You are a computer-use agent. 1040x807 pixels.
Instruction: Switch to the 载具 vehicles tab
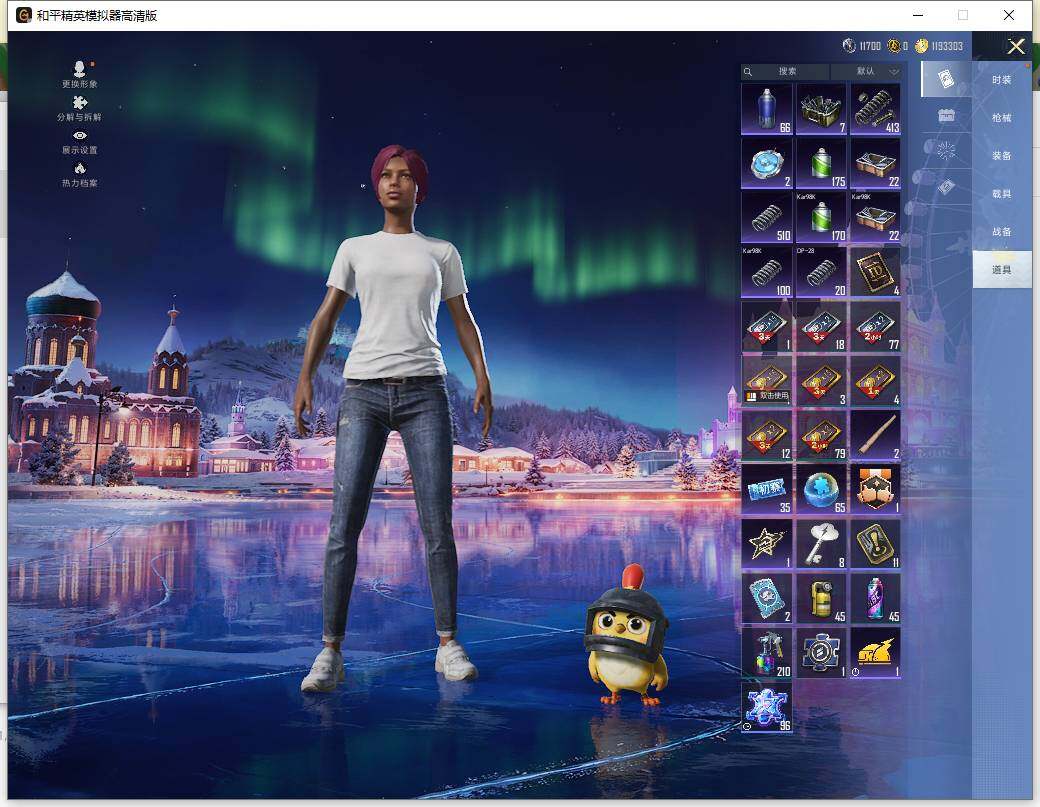pyautogui.click(x=1002, y=194)
